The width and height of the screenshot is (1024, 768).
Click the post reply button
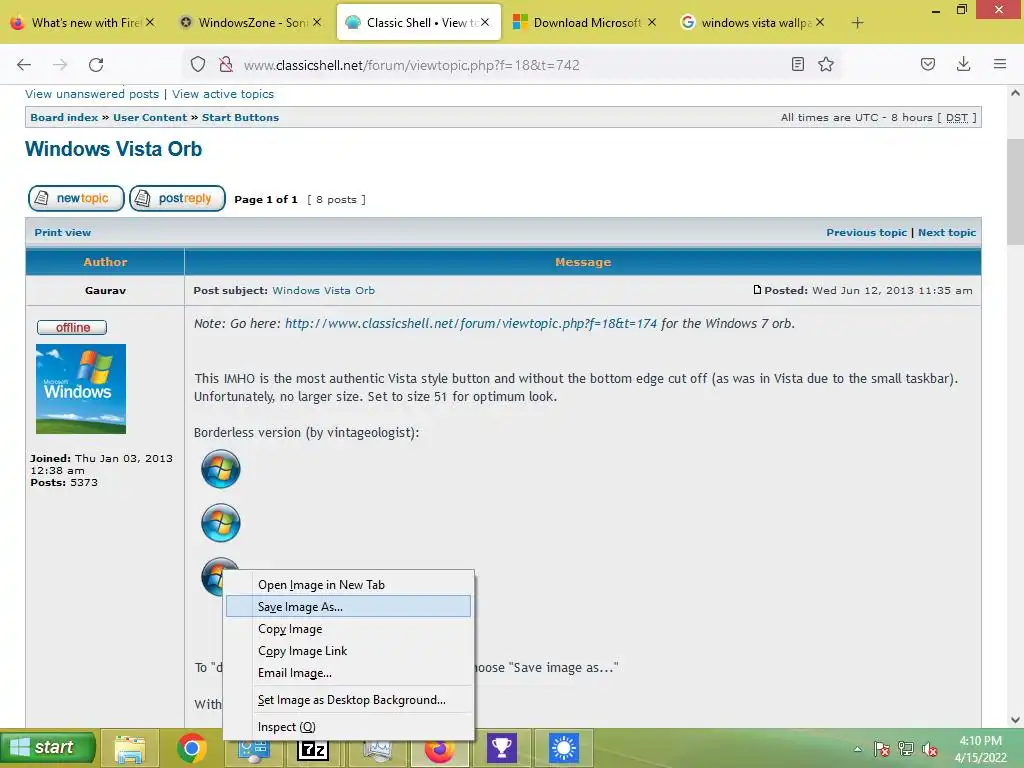click(177, 199)
